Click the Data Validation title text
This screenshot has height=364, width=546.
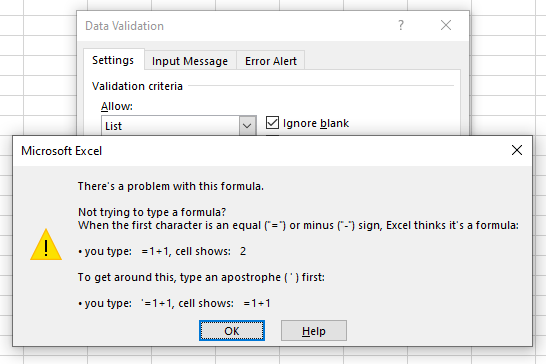point(124,26)
